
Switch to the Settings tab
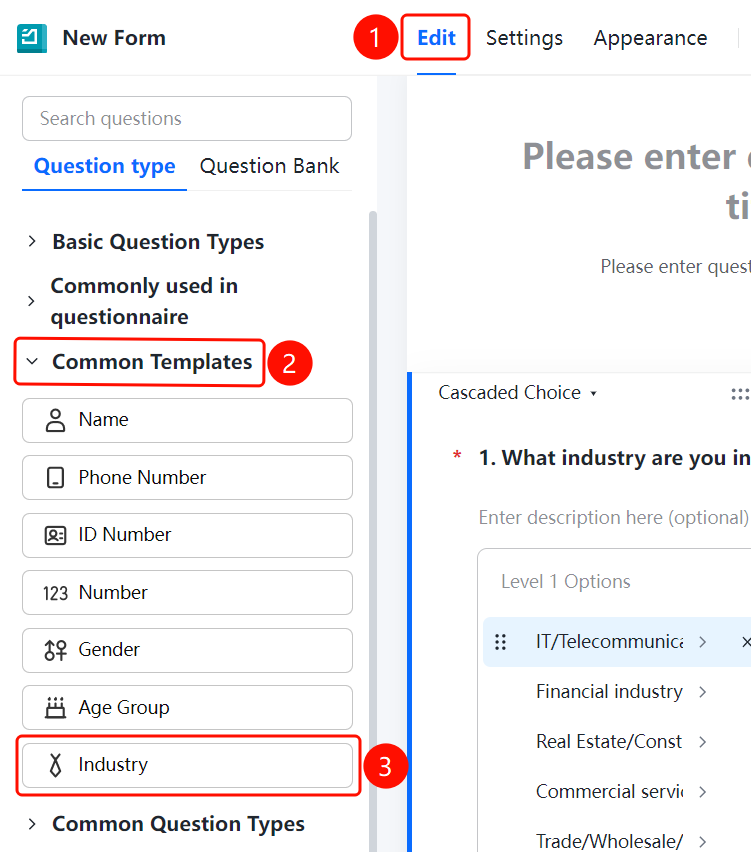pyautogui.click(x=524, y=38)
